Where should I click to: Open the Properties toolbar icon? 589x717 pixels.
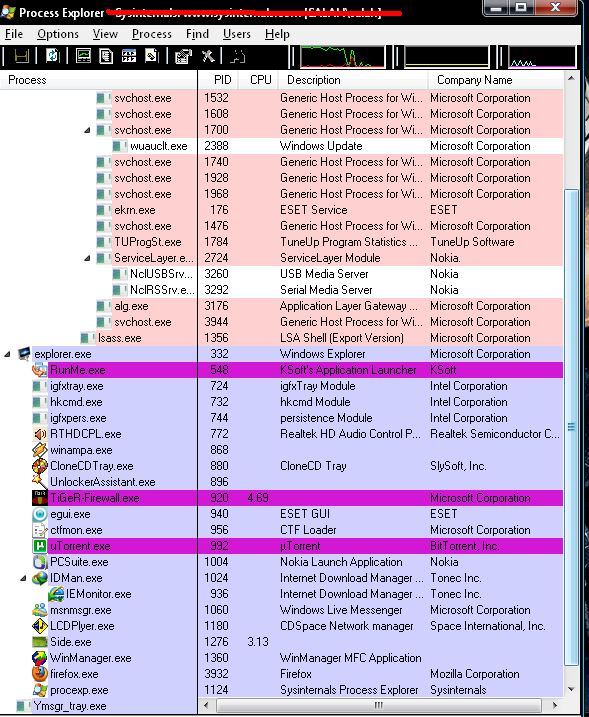pos(183,56)
